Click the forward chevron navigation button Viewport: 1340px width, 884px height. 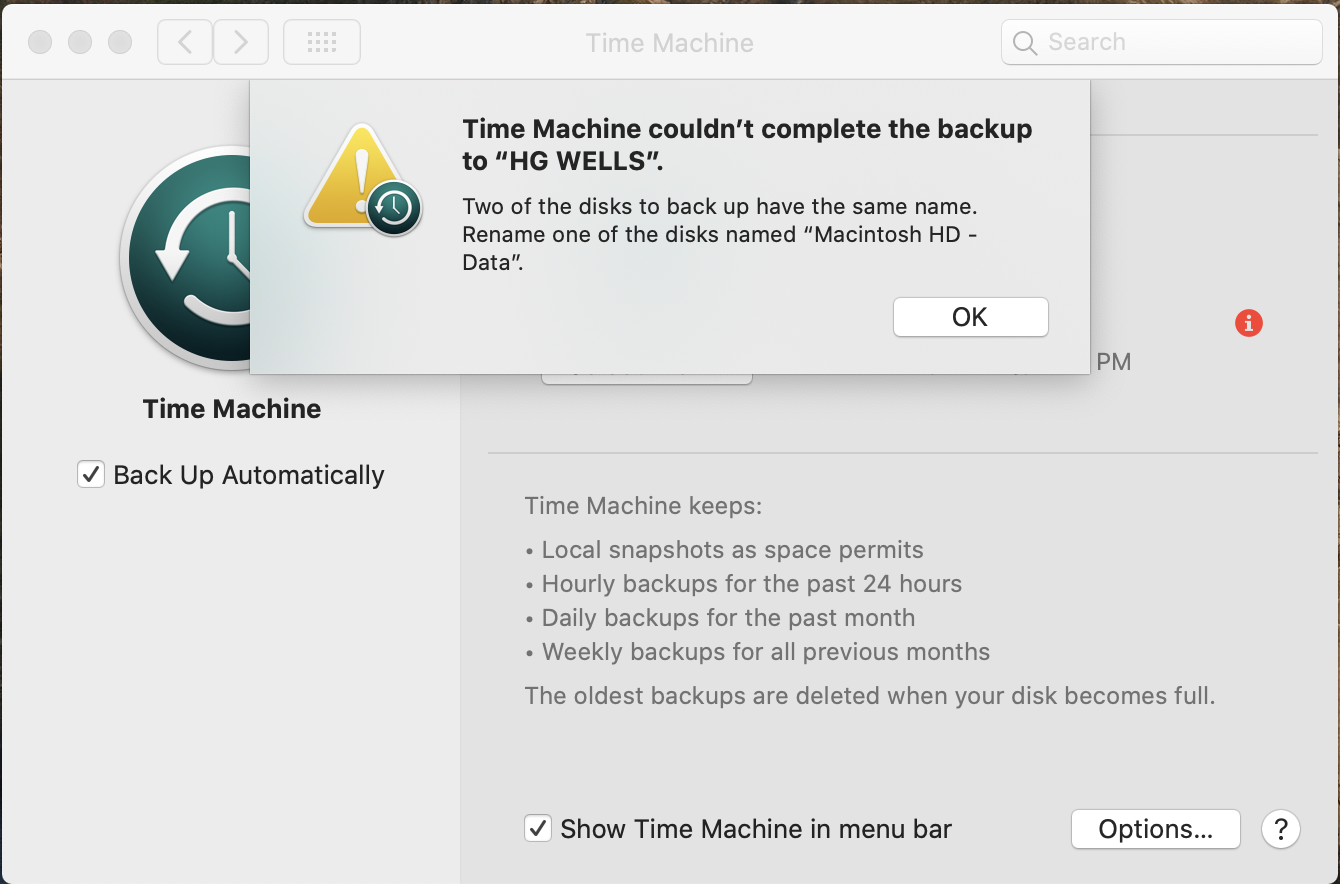point(240,42)
